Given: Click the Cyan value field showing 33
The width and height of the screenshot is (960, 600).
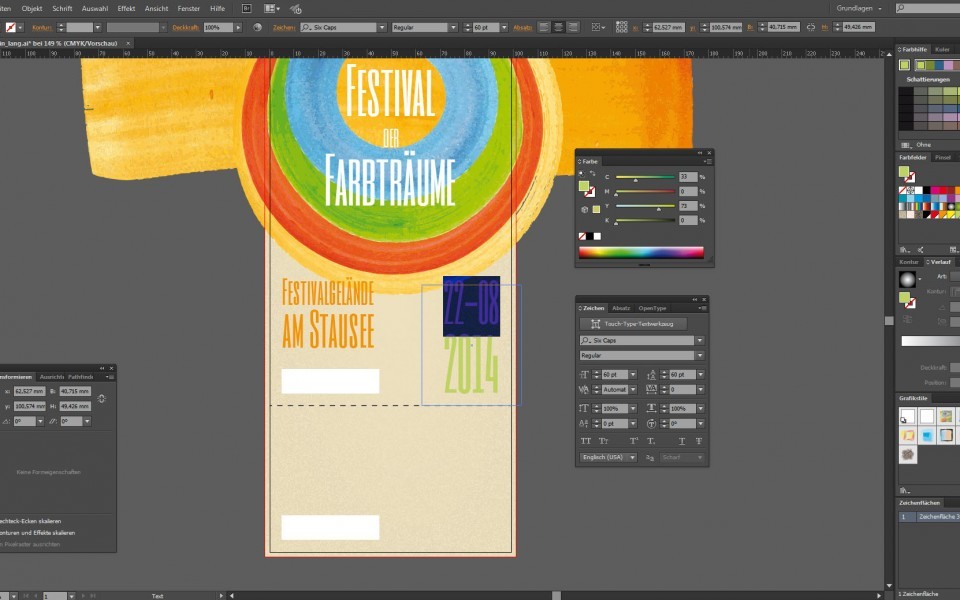Looking at the screenshot, I should tap(688, 177).
